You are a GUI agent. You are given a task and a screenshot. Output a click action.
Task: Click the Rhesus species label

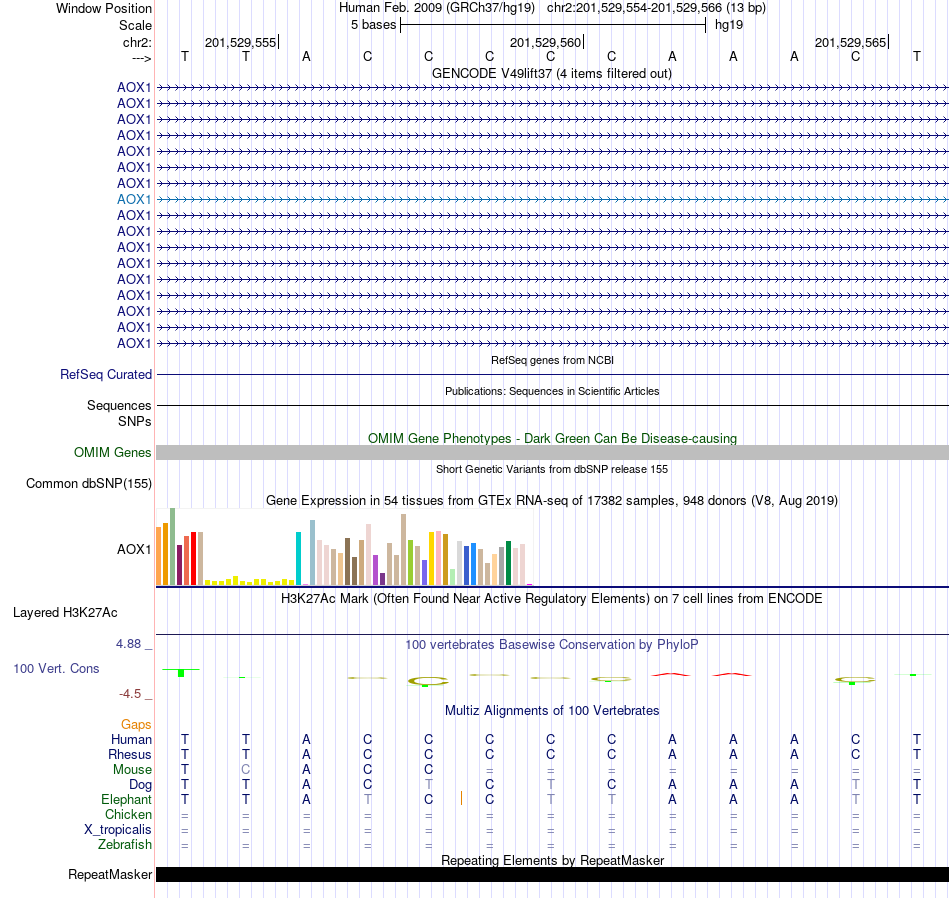pyautogui.click(x=130, y=754)
